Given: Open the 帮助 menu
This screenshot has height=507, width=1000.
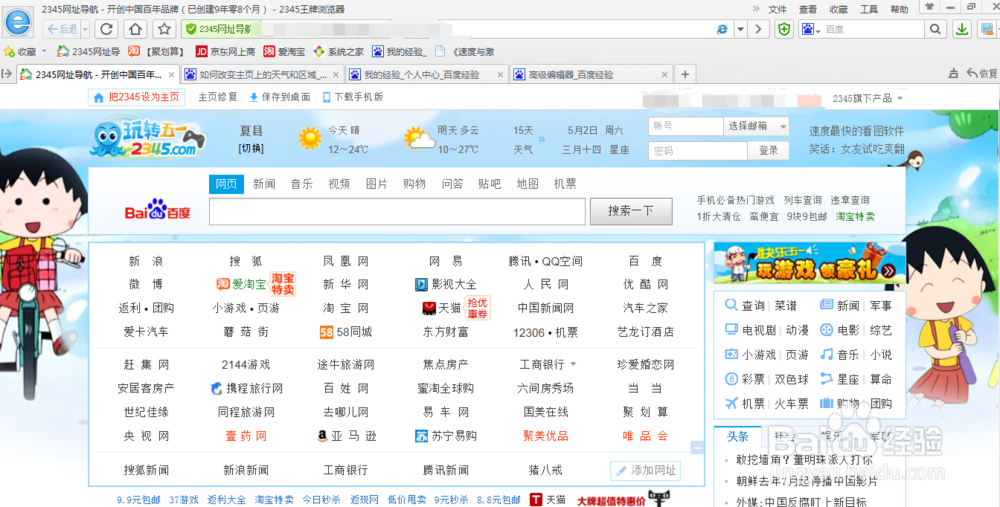Looking at the screenshot, I should (x=899, y=9).
